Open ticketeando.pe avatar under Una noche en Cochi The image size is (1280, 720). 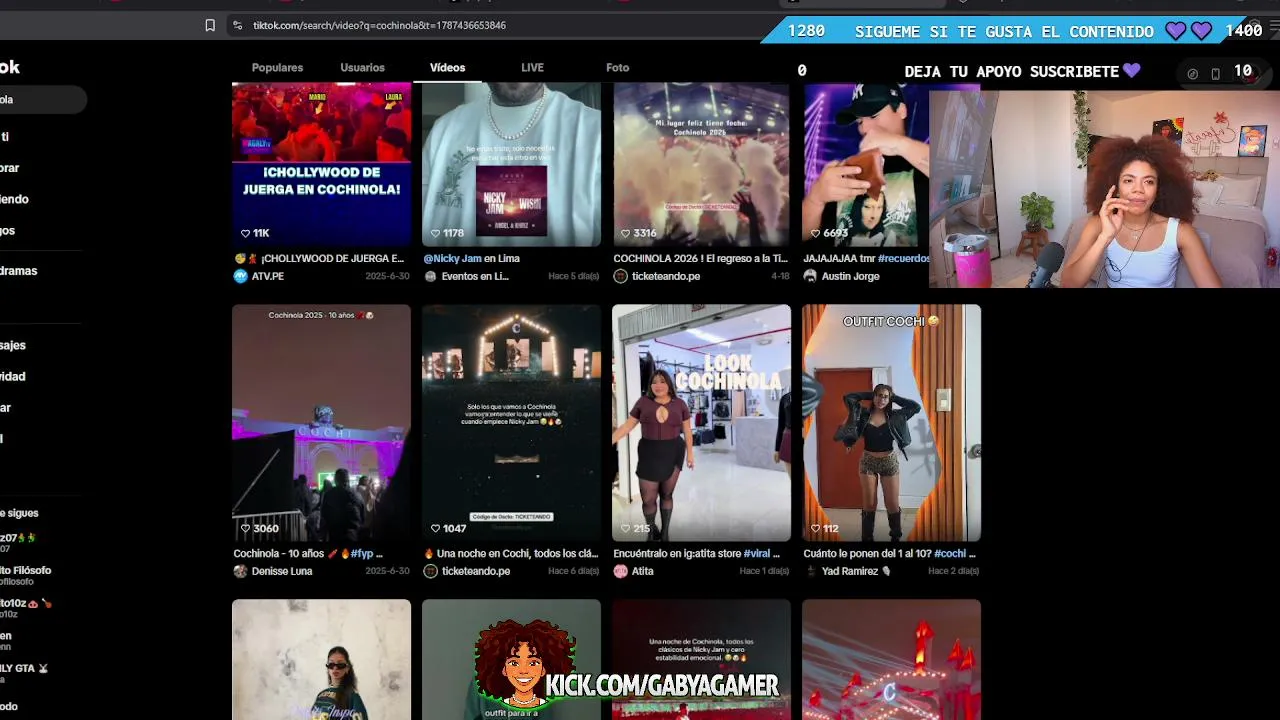point(430,571)
